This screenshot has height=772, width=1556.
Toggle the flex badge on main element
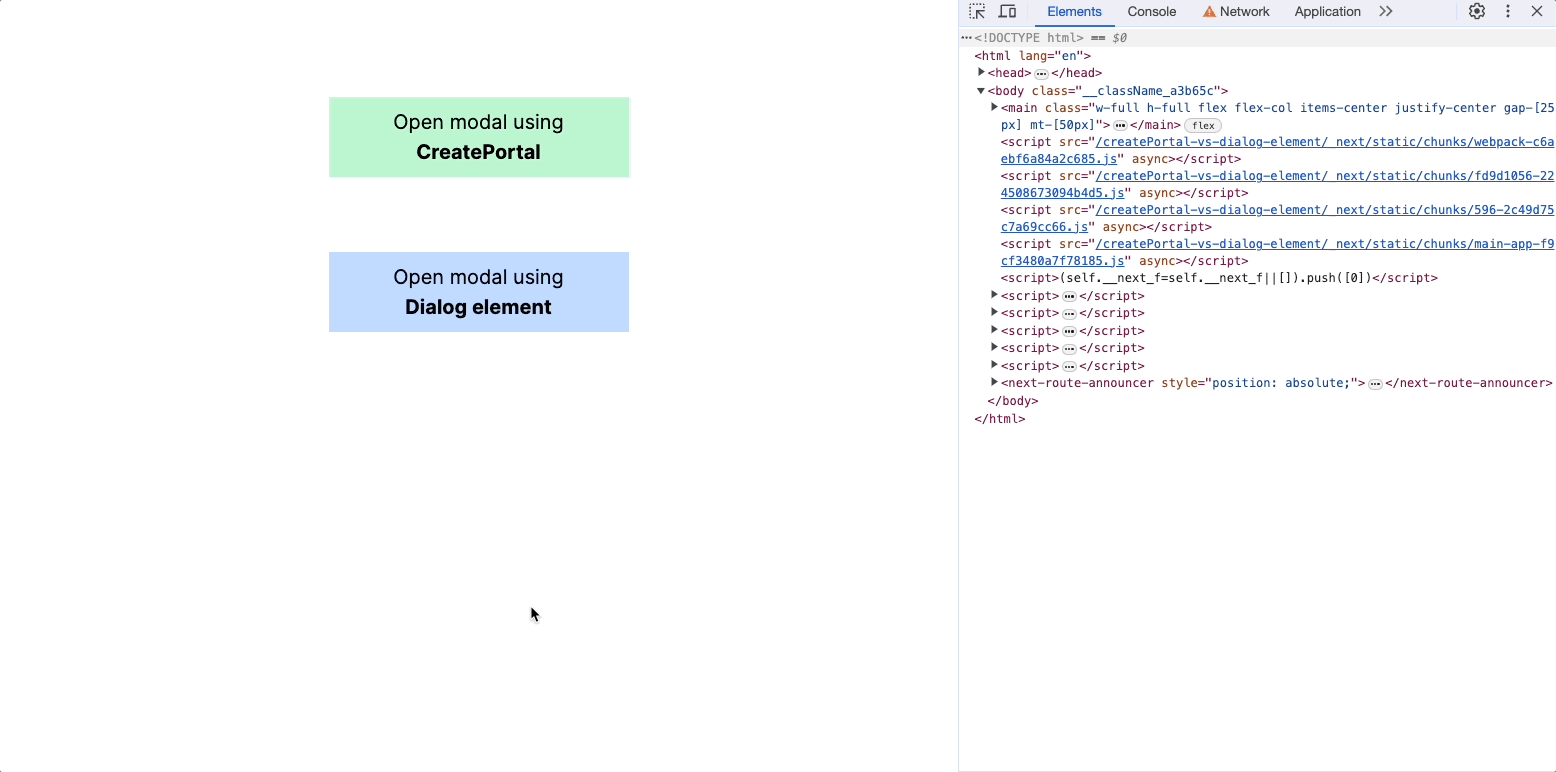[x=1203, y=126]
